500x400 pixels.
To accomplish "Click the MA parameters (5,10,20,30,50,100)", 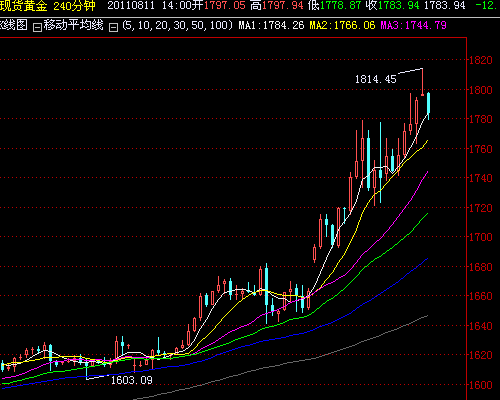I will point(178,25).
